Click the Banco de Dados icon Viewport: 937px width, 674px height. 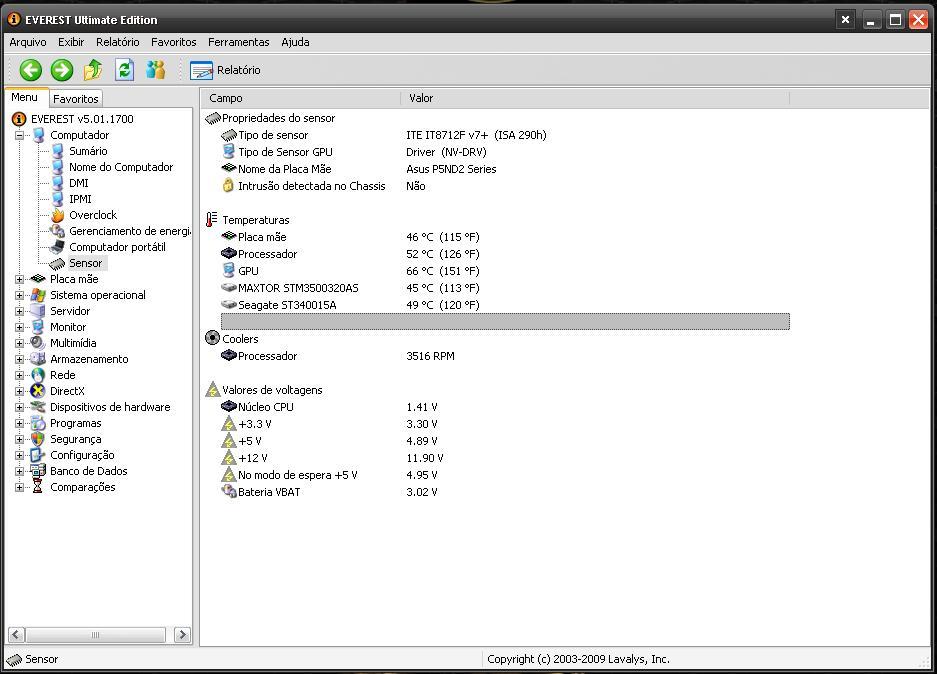[x=38, y=471]
